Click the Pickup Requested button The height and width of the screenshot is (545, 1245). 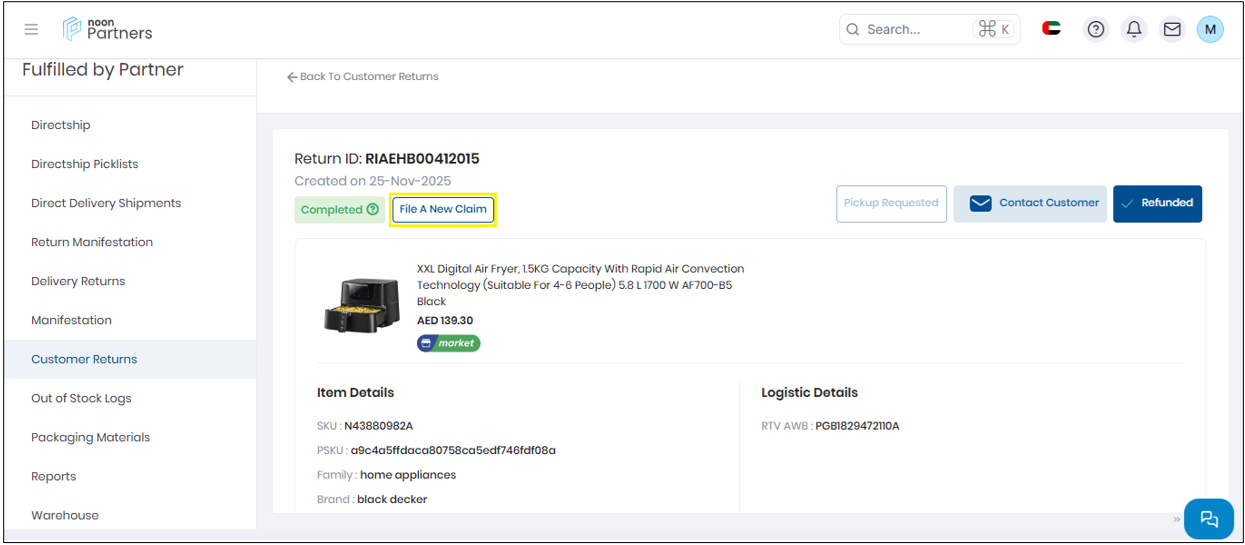pyautogui.click(x=890, y=203)
